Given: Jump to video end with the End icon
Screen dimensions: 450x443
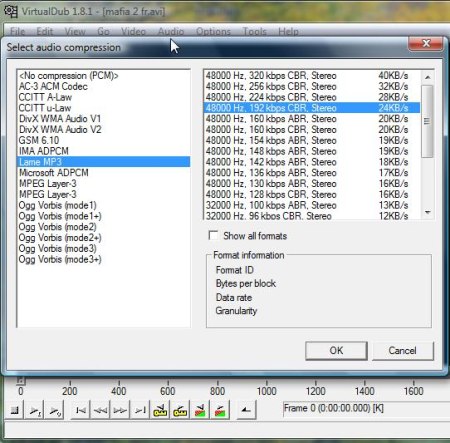Looking at the screenshot, I should pos(140,410).
